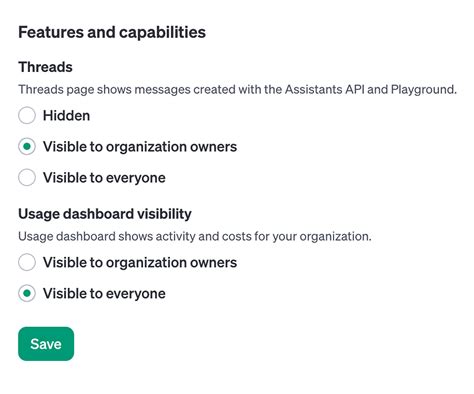The width and height of the screenshot is (474, 394).
Task: Click the Features and capabilities heading
Action: [x=112, y=33]
